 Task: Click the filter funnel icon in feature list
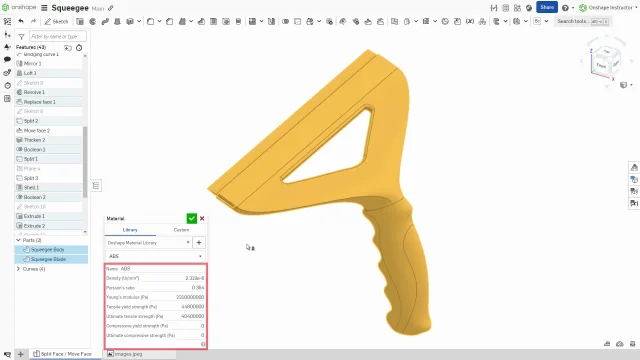21,37
